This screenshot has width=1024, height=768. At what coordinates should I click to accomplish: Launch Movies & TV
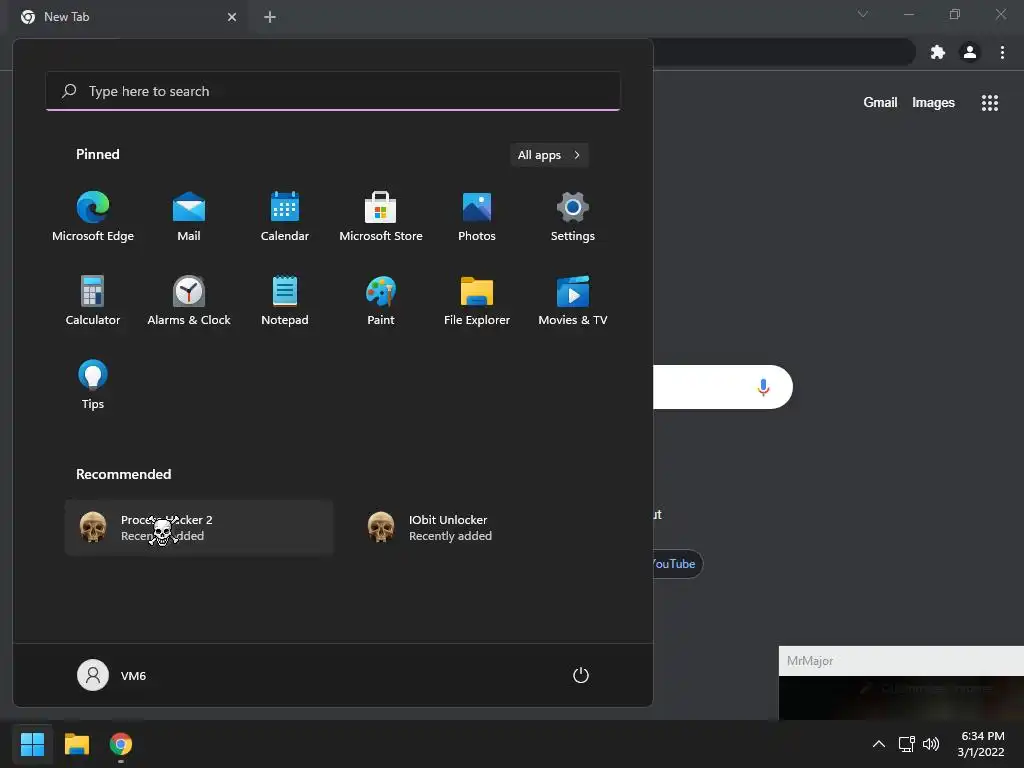(573, 300)
